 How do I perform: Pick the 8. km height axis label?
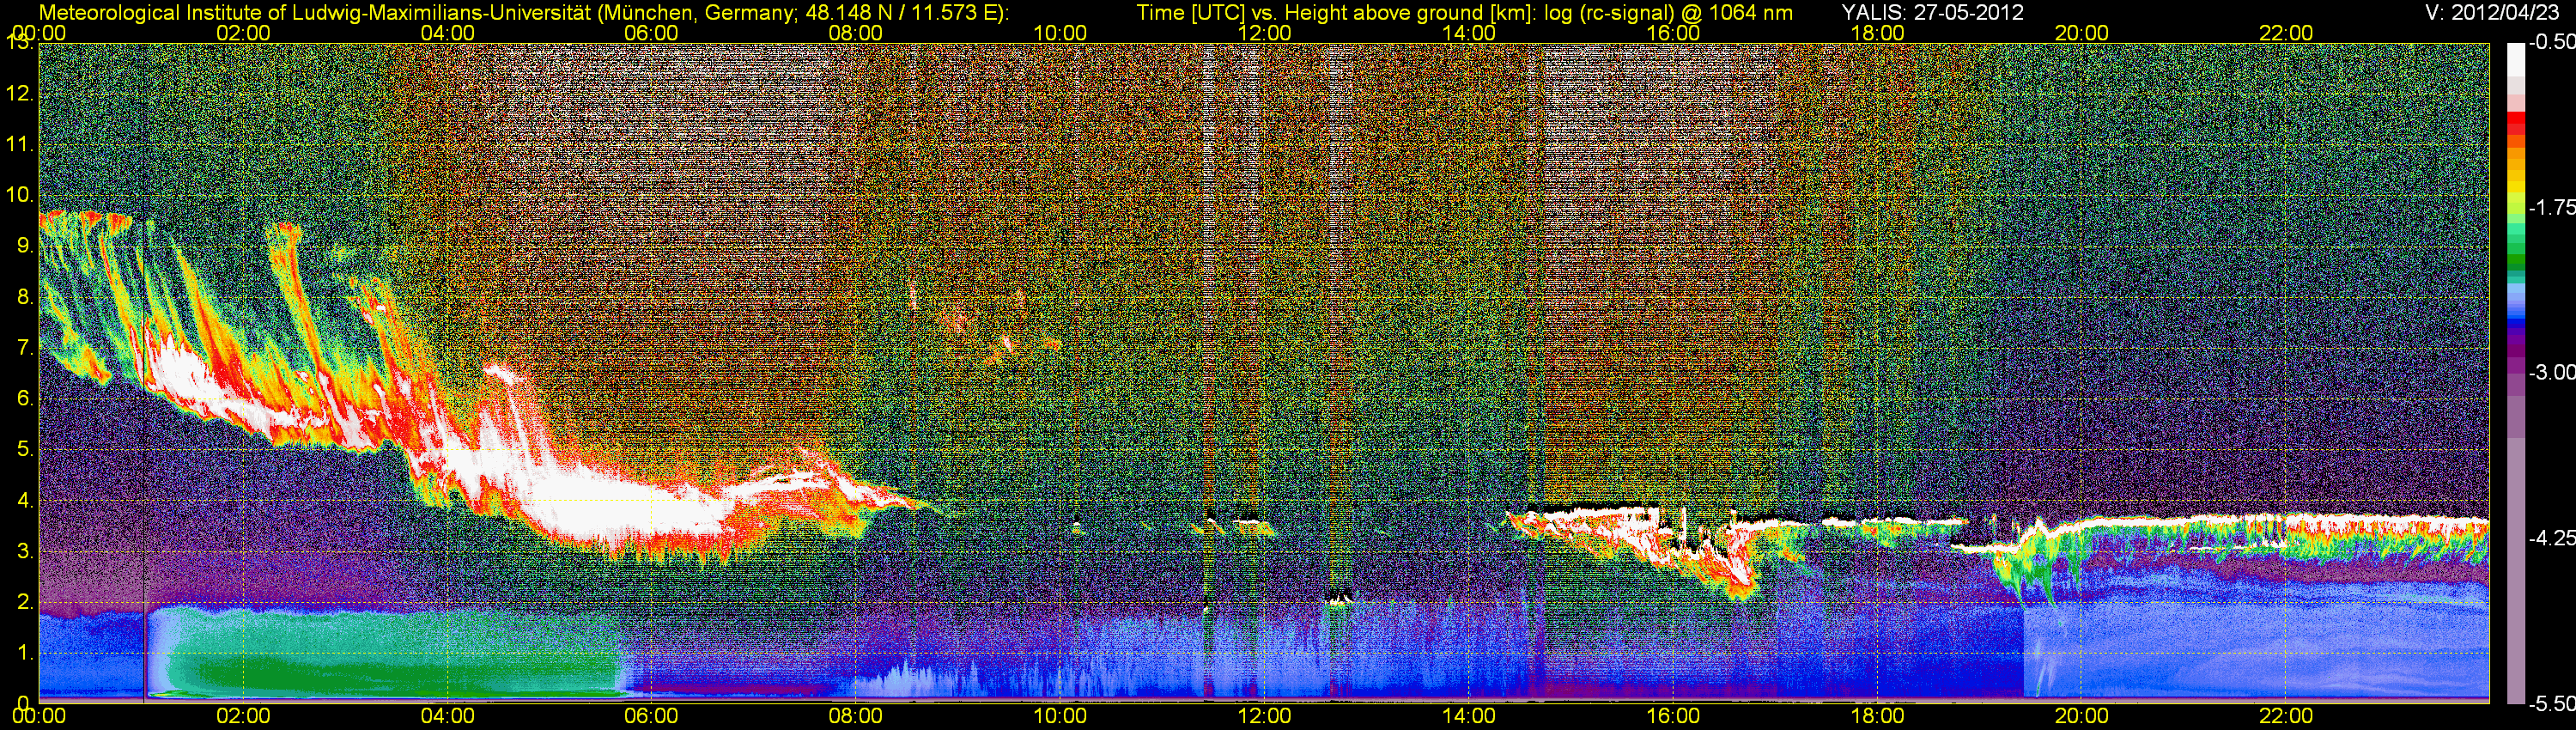click(25, 297)
